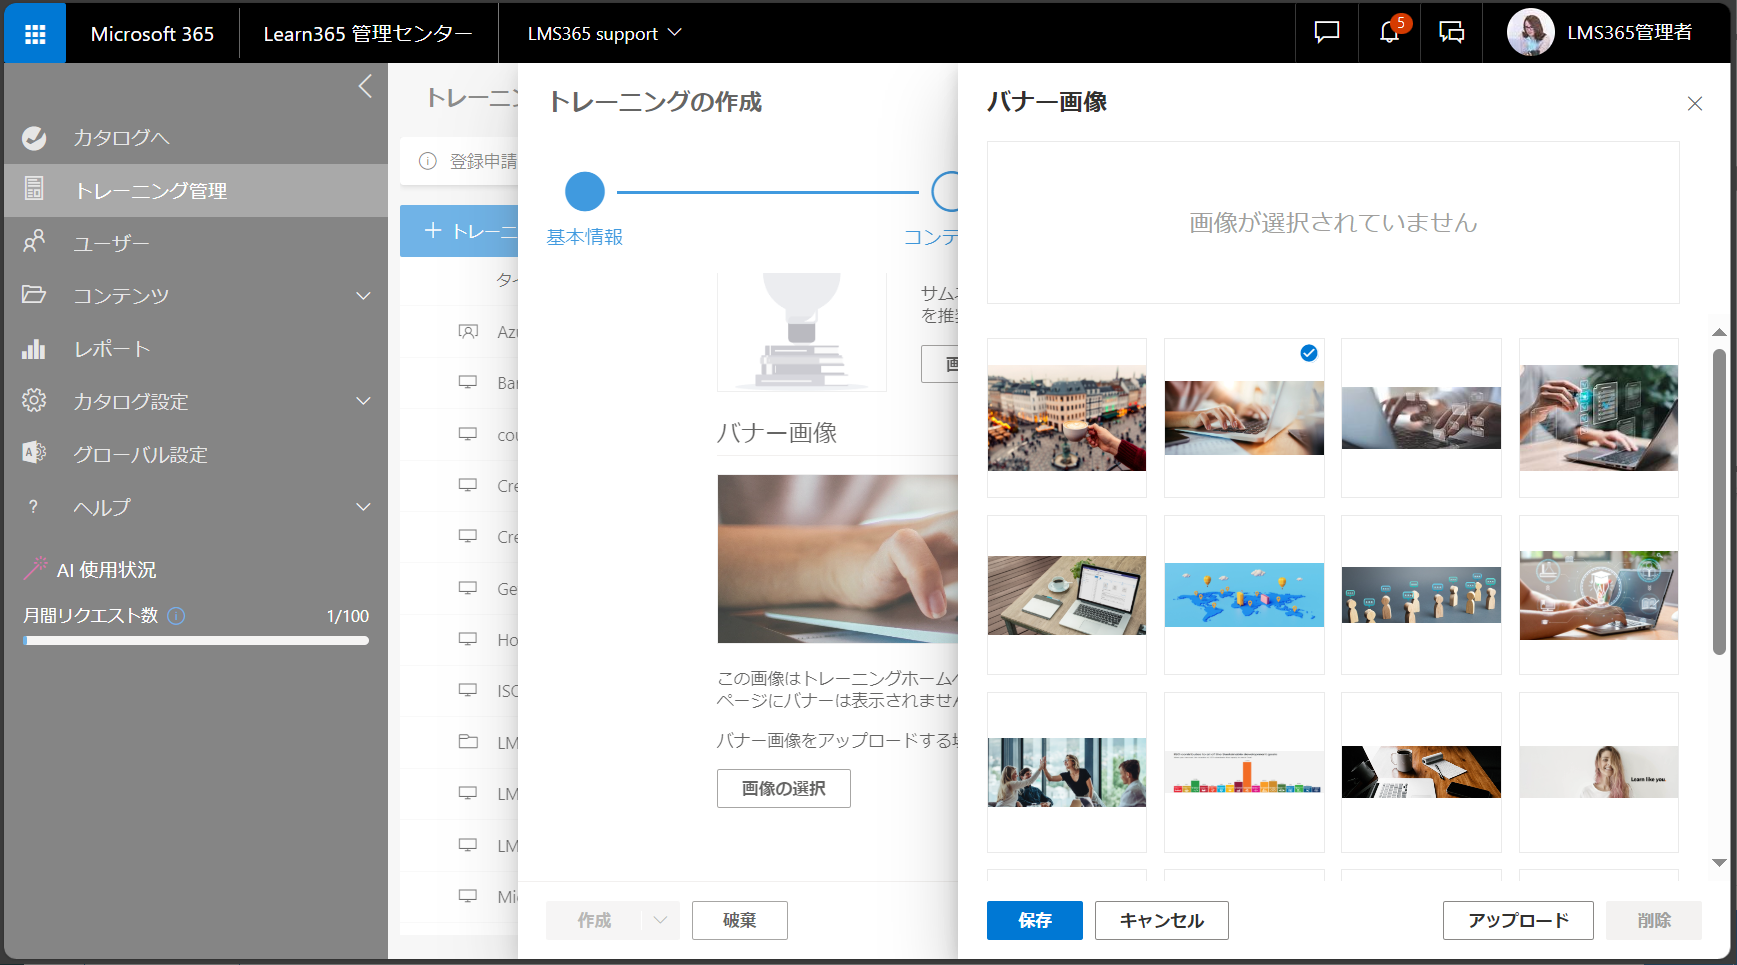The height and width of the screenshot is (965, 1737).
Task: Click the レポート bar chart icon
Action: pyautogui.click(x=34, y=348)
